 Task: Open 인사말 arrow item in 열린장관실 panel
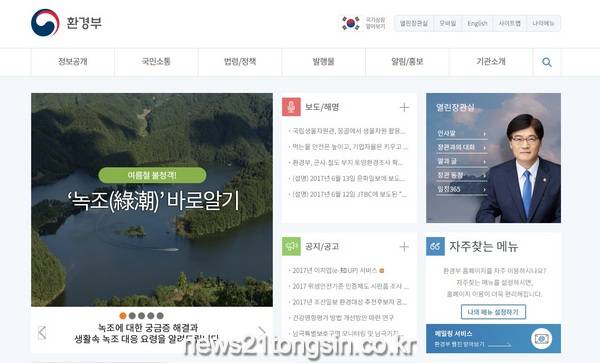(x=462, y=133)
